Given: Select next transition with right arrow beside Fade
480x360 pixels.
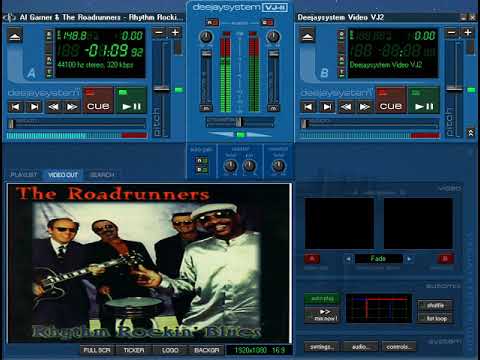Looking at the screenshot, I should [409, 259].
